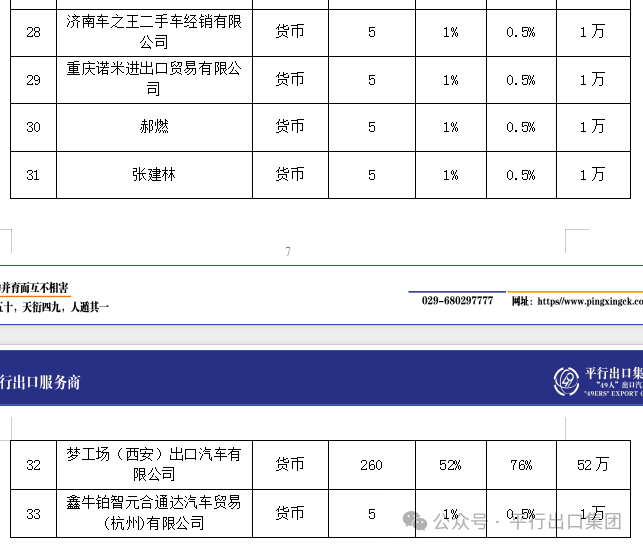Click row number 33
The height and width of the screenshot is (548, 643).
tap(33, 513)
